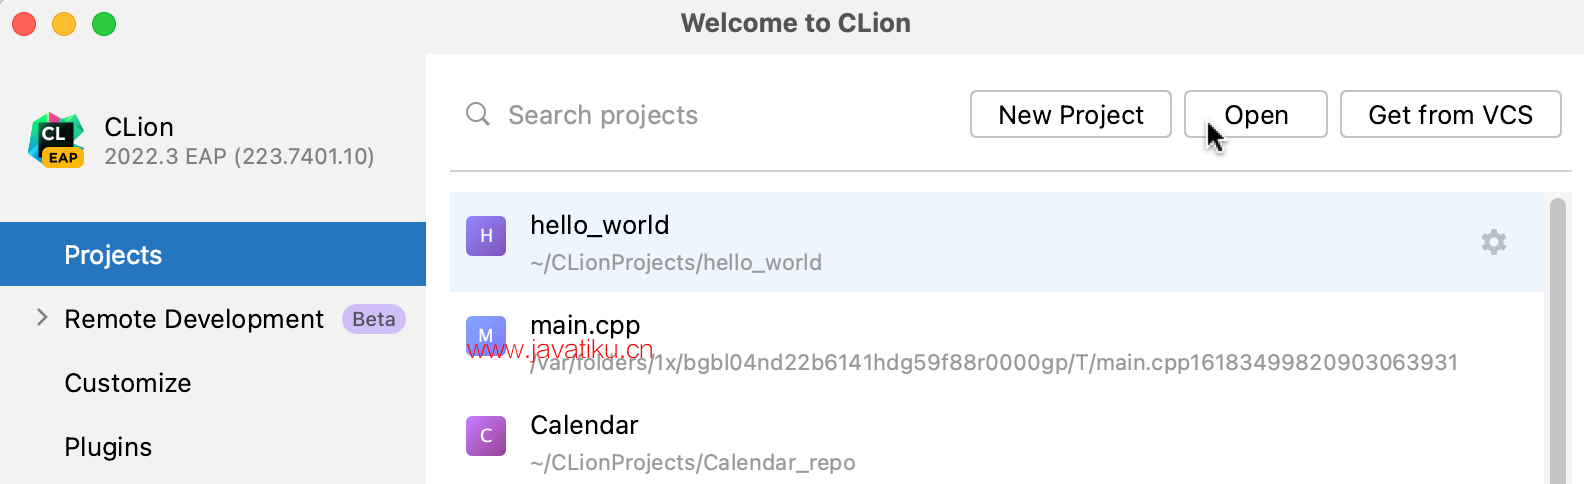Screen dimensions: 1584x484
Task: Click the CLion EAP logo icon
Action: (x=56, y=140)
